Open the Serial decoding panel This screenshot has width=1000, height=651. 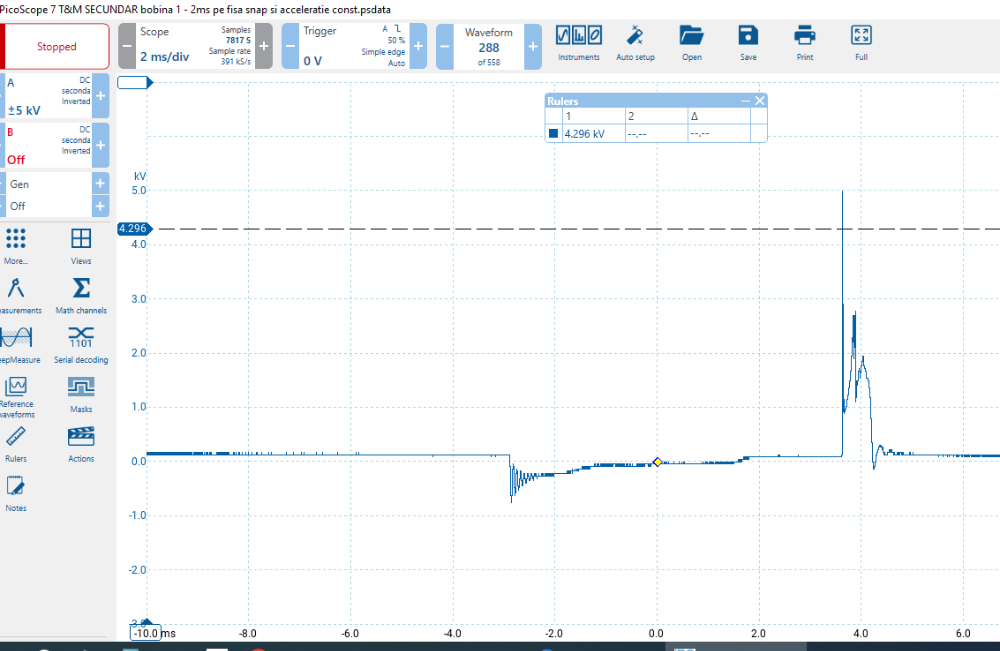(82, 342)
